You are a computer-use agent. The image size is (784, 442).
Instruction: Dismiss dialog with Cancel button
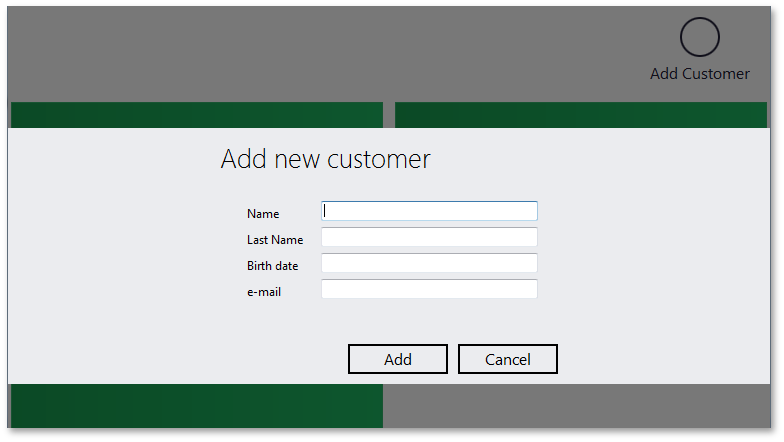click(x=508, y=359)
